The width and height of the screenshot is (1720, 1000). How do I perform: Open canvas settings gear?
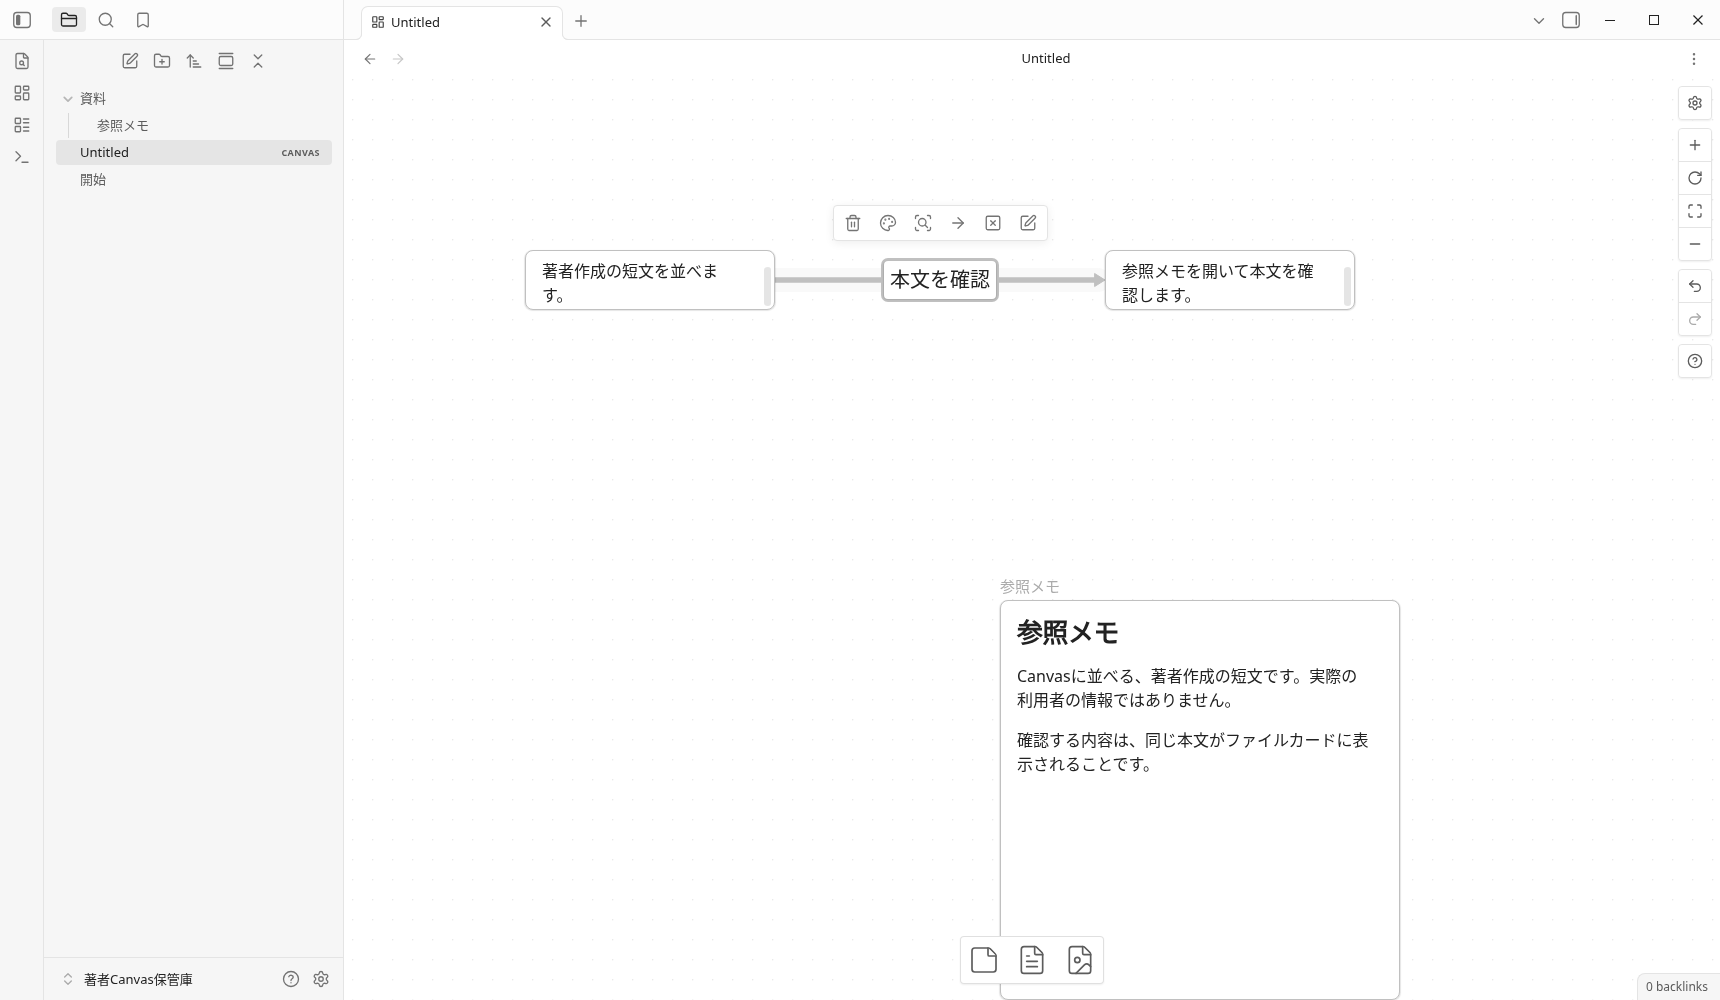(1695, 103)
